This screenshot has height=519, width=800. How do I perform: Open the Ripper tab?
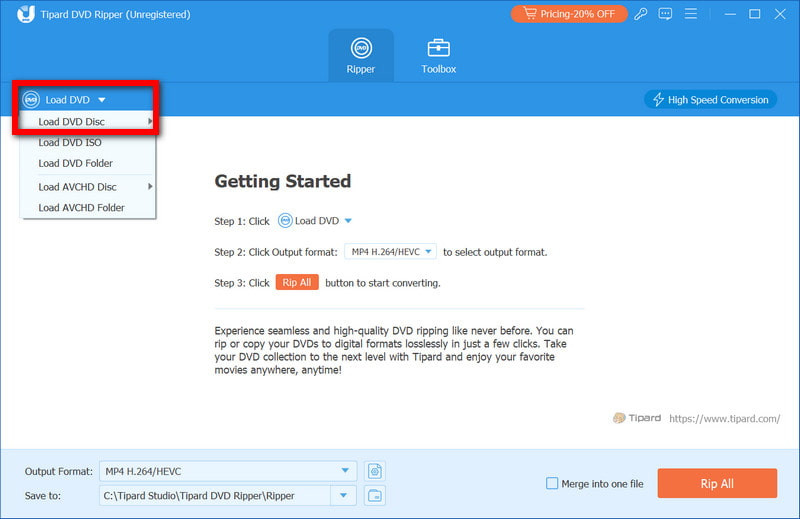(361, 55)
